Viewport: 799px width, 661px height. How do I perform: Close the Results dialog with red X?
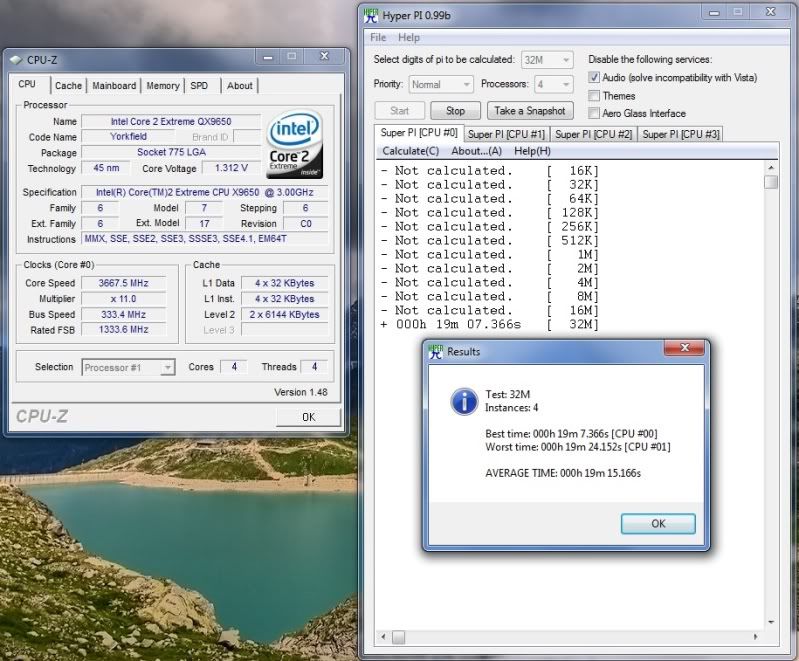(685, 349)
